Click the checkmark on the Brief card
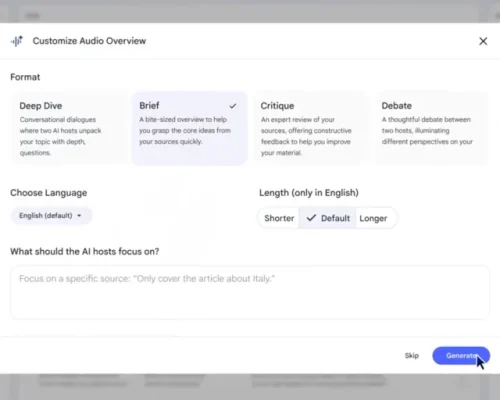Screen dimensions: 500x400 233,106
